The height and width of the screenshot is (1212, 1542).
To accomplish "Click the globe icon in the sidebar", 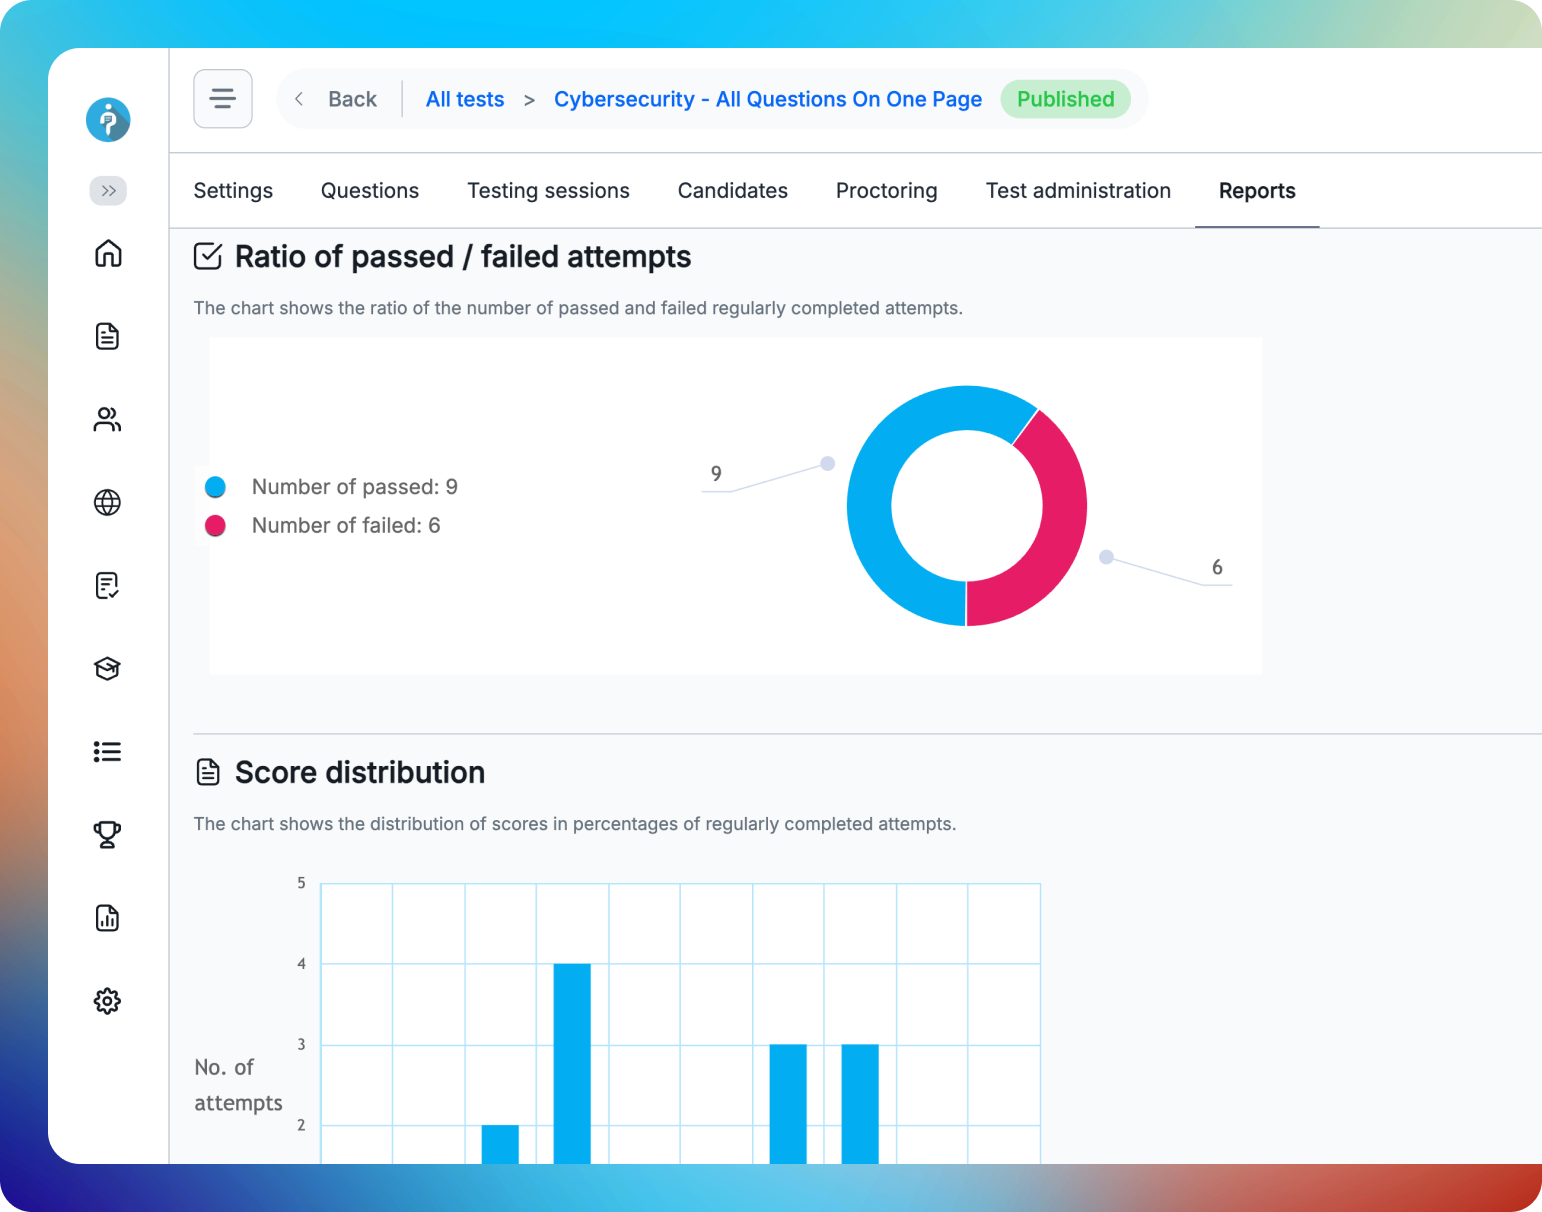I will tap(107, 503).
